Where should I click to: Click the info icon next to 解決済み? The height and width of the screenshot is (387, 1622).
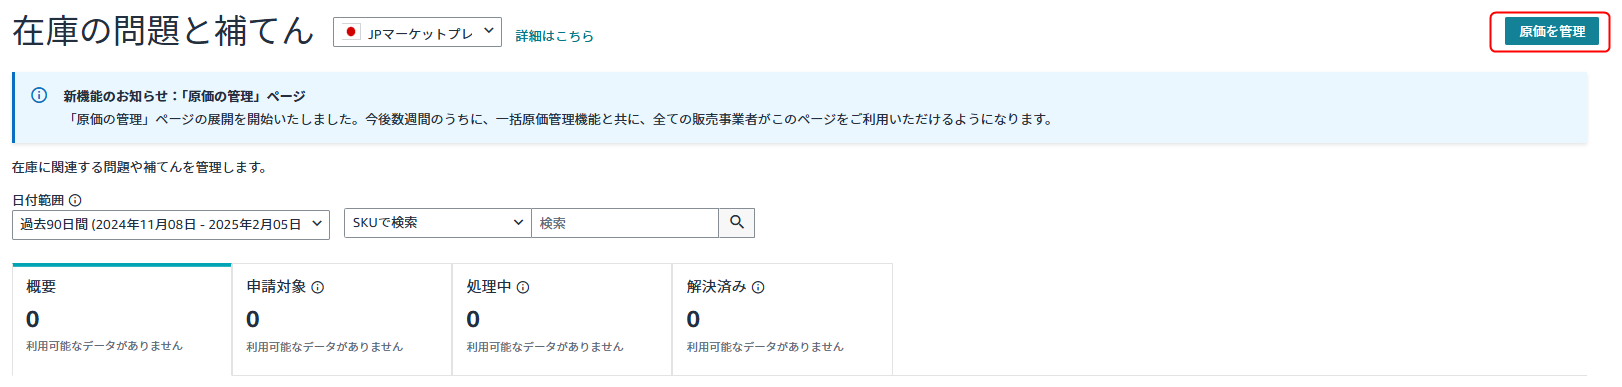click(x=758, y=287)
